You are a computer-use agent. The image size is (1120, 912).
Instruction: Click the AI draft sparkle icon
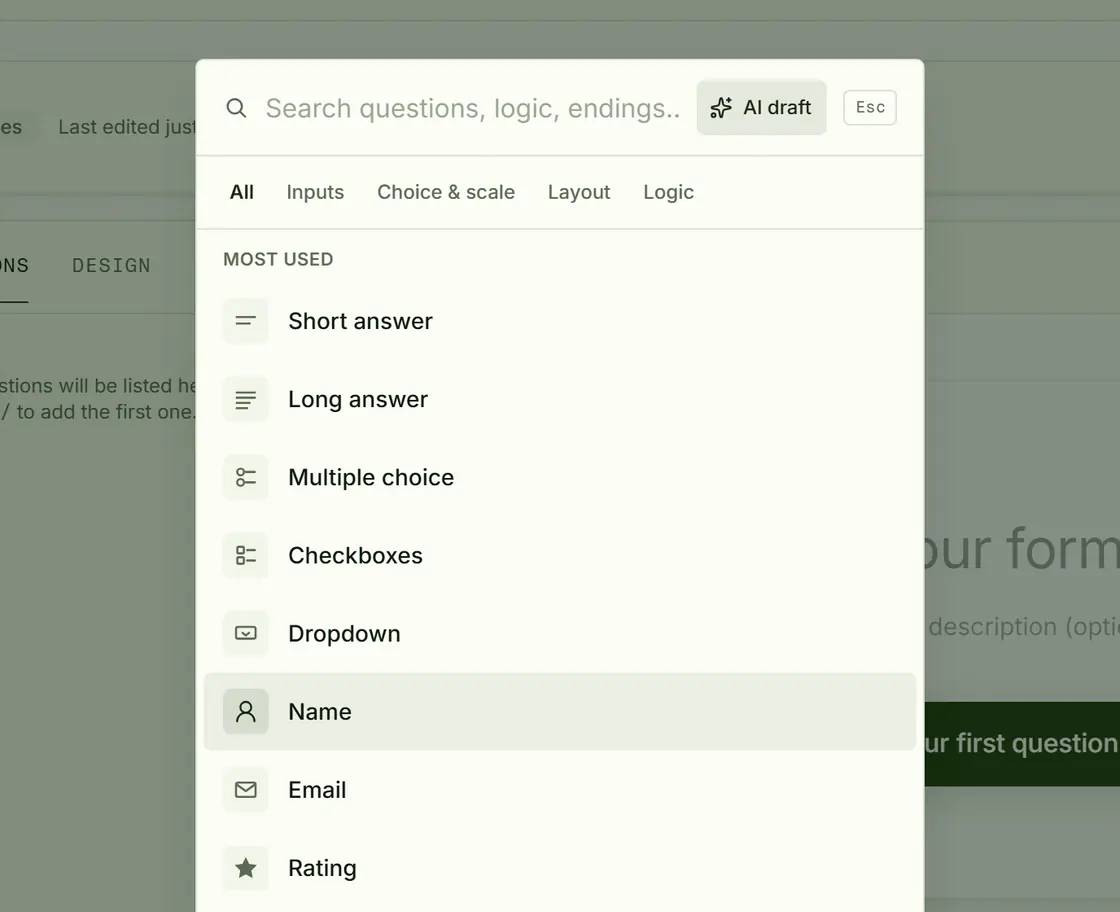tap(721, 107)
